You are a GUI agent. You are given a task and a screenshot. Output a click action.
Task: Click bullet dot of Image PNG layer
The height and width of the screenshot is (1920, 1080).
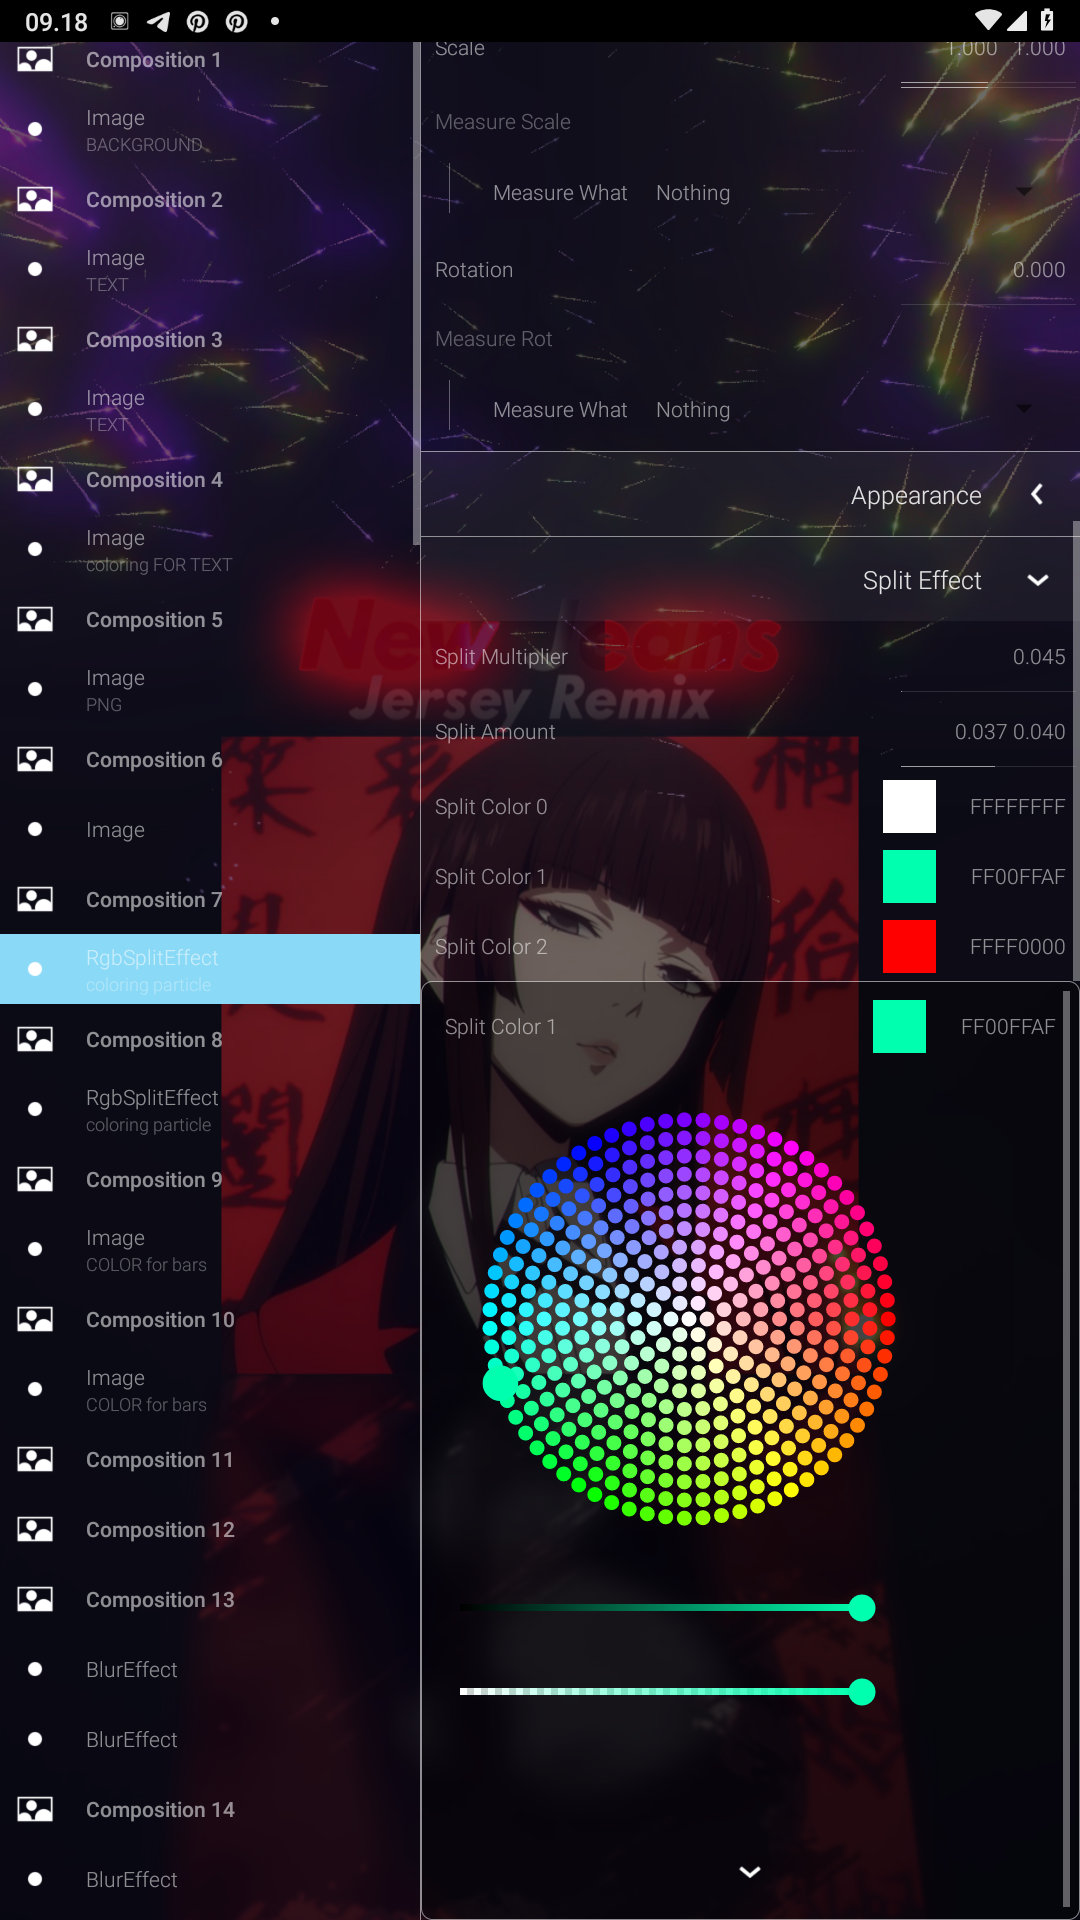[x=35, y=689]
